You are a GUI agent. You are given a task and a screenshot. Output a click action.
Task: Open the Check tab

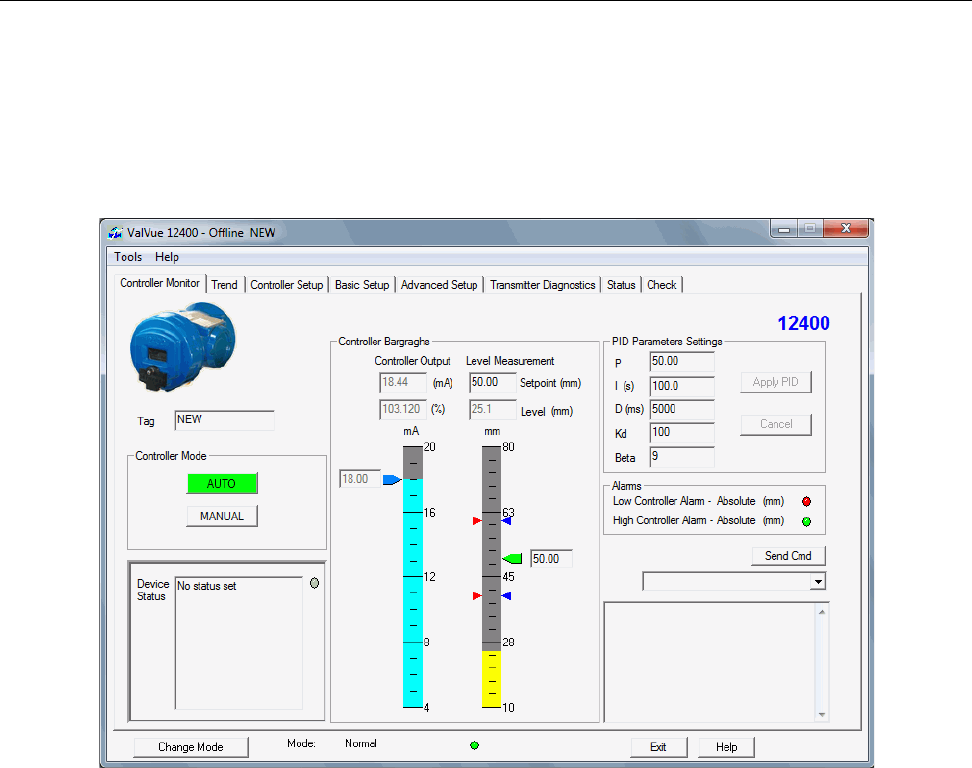point(661,285)
